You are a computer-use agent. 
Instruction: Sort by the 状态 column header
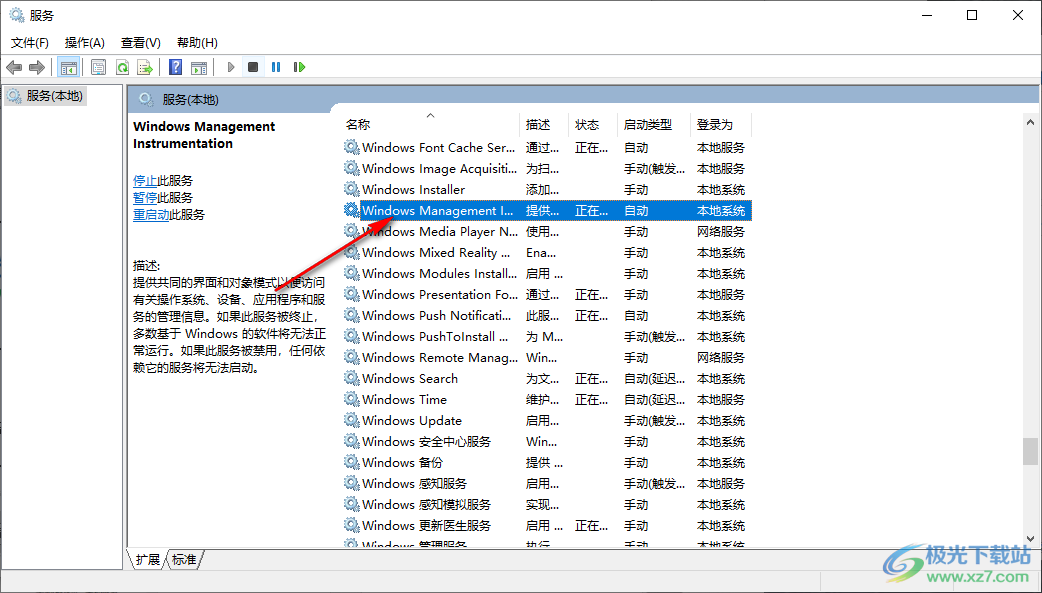click(593, 124)
